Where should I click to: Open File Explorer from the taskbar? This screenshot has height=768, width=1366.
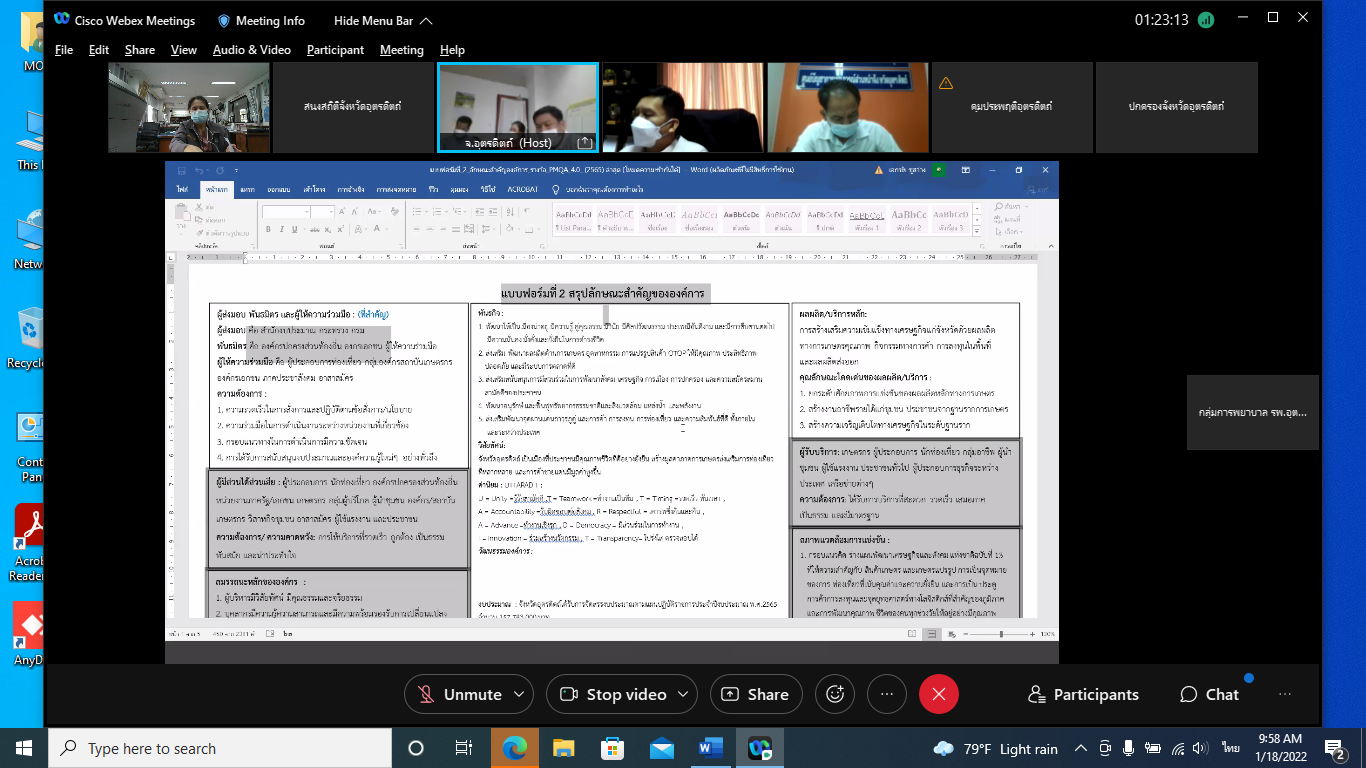564,748
